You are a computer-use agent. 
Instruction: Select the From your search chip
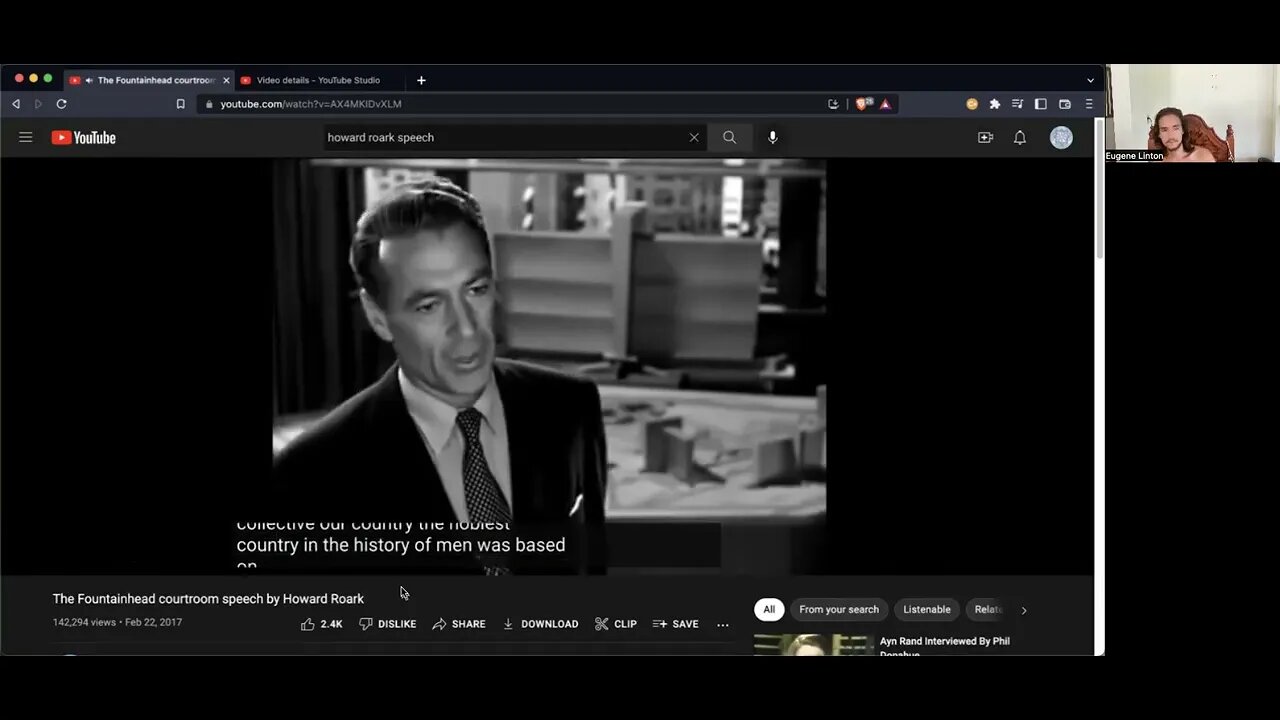point(839,609)
